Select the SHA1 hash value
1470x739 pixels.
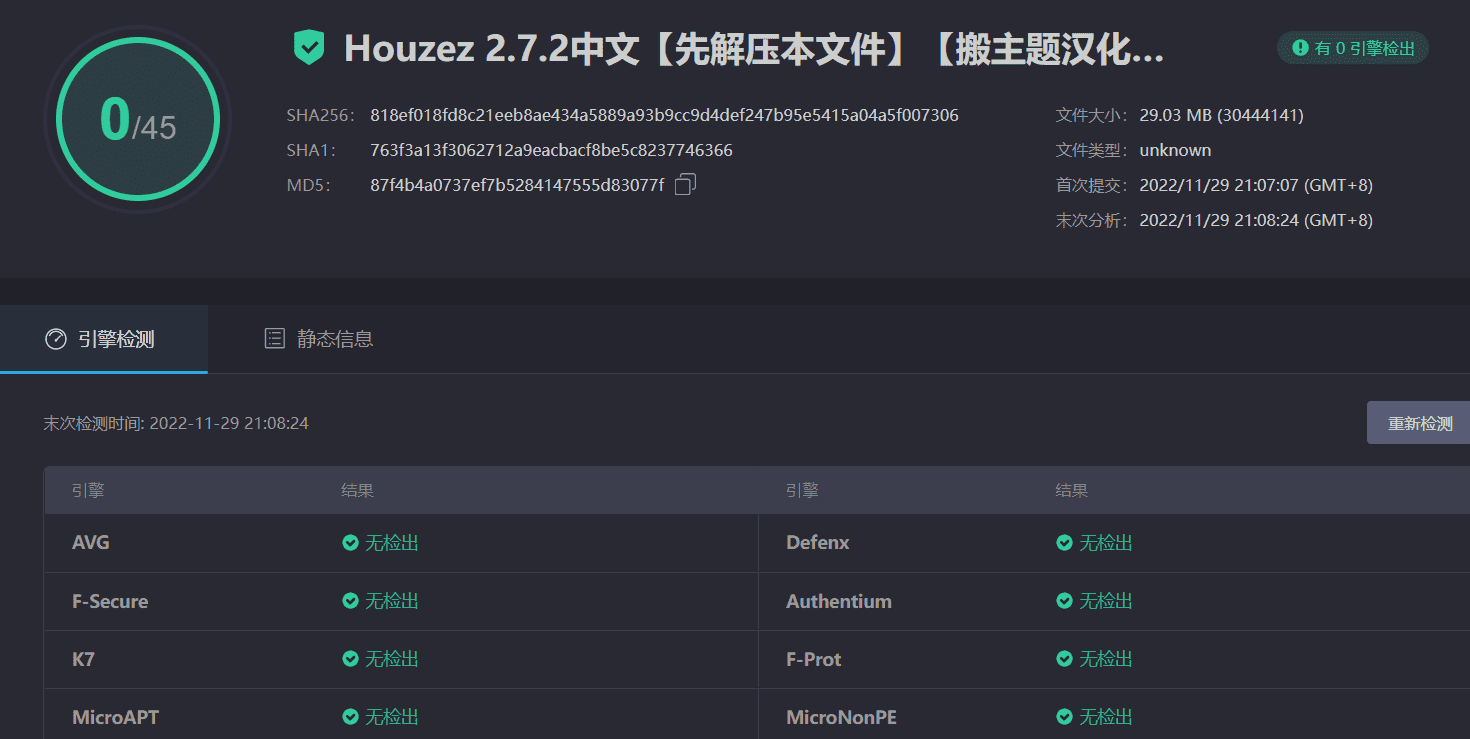coord(551,150)
